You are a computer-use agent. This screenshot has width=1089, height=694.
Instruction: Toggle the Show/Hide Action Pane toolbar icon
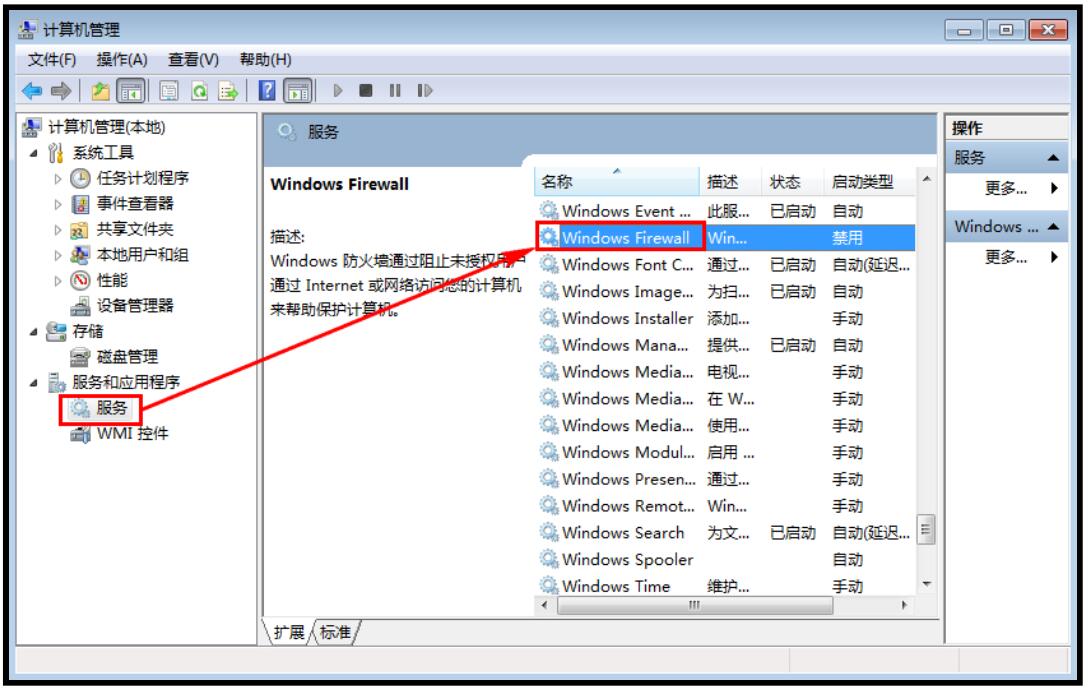pyautogui.click(x=299, y=91)
